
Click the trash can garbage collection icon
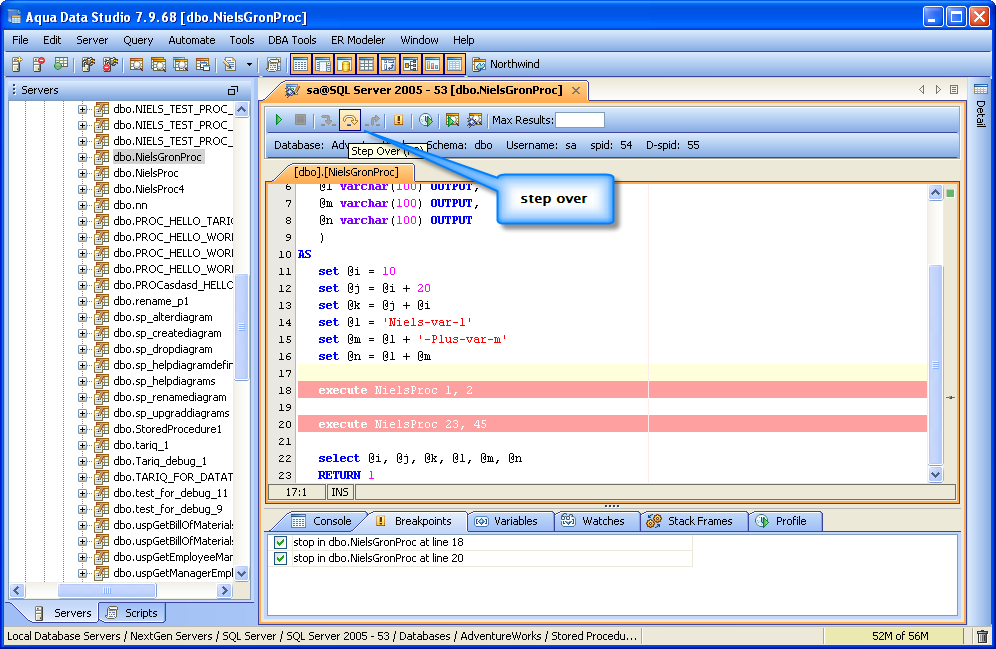coord(982,636)
